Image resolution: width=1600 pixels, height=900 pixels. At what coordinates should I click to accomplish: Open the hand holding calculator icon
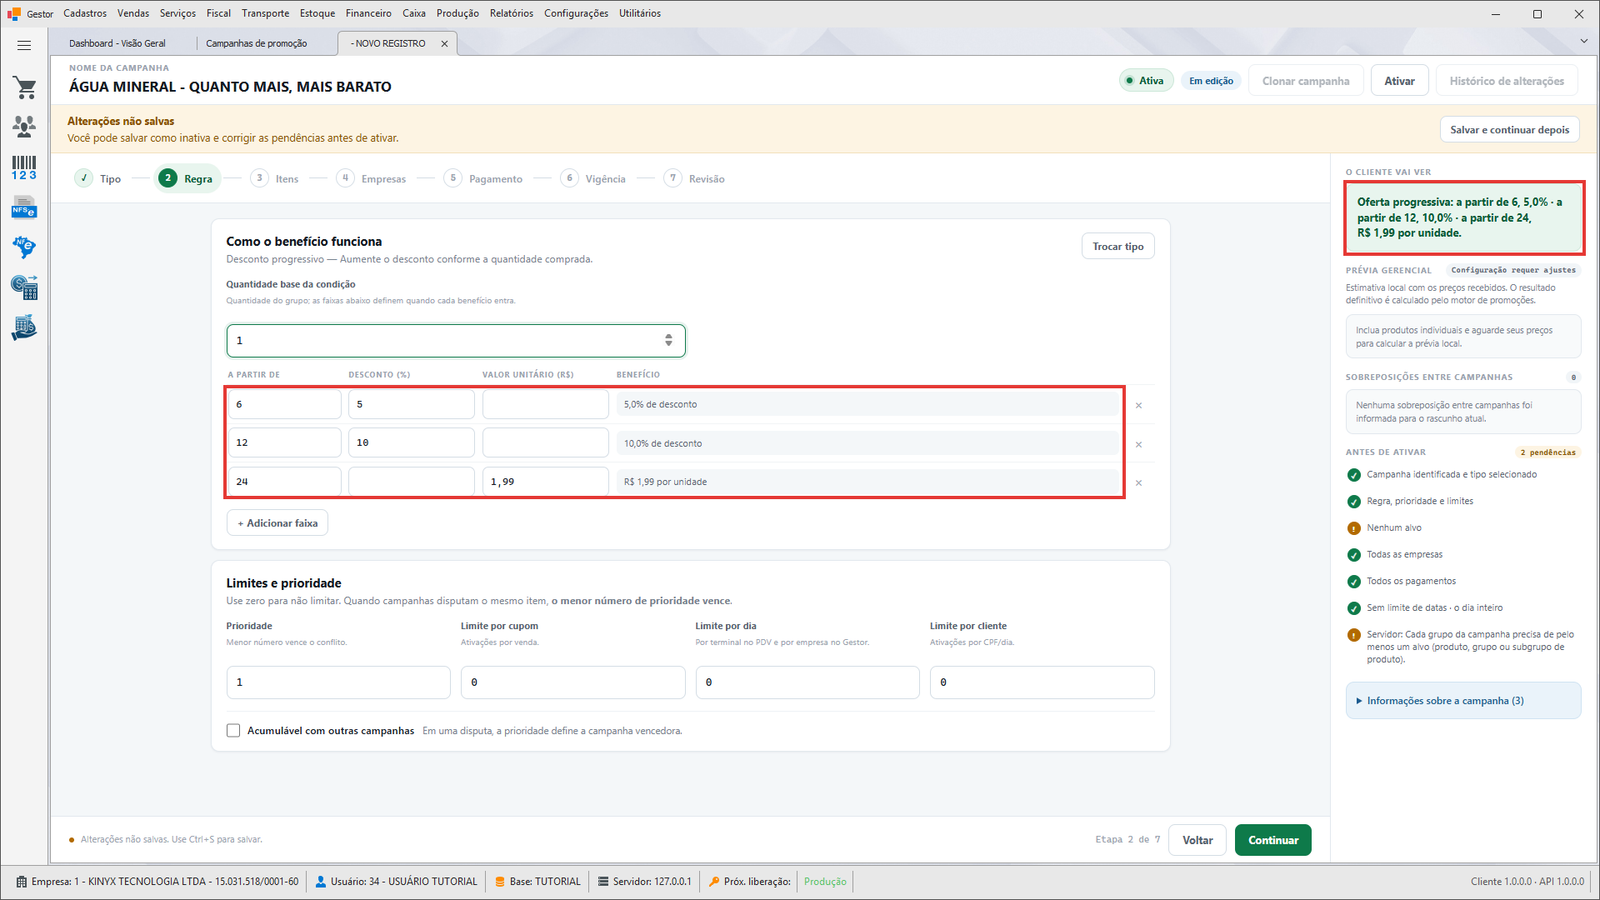(24, 328)
